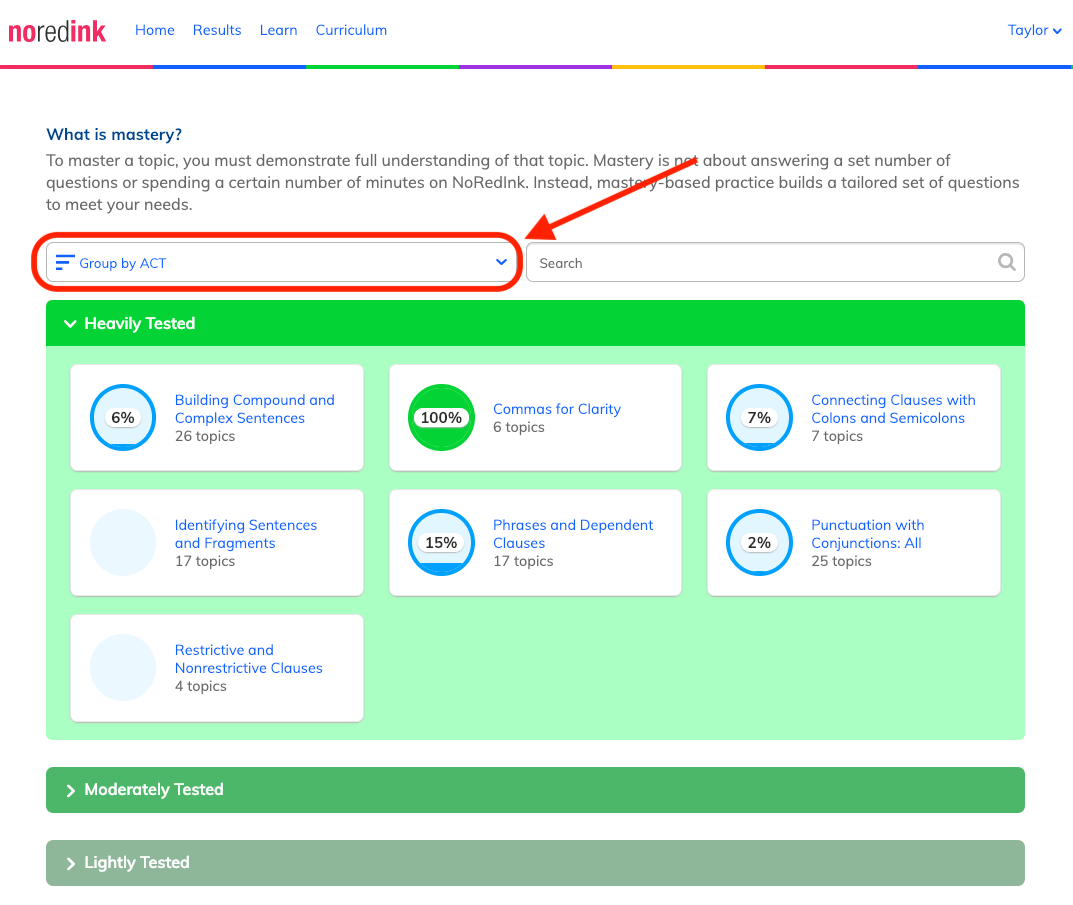Open Punctuation with Conjunctions: All
This screenshot has width=1073, height=905.
pyautogui.click(x=868, y=534)
